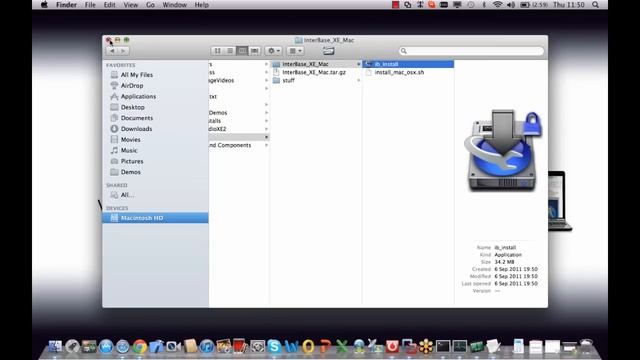The height and width of the screenshot is (360, 640).
Task: Open App Store from the Dock
Action: [x=106, y=347]
